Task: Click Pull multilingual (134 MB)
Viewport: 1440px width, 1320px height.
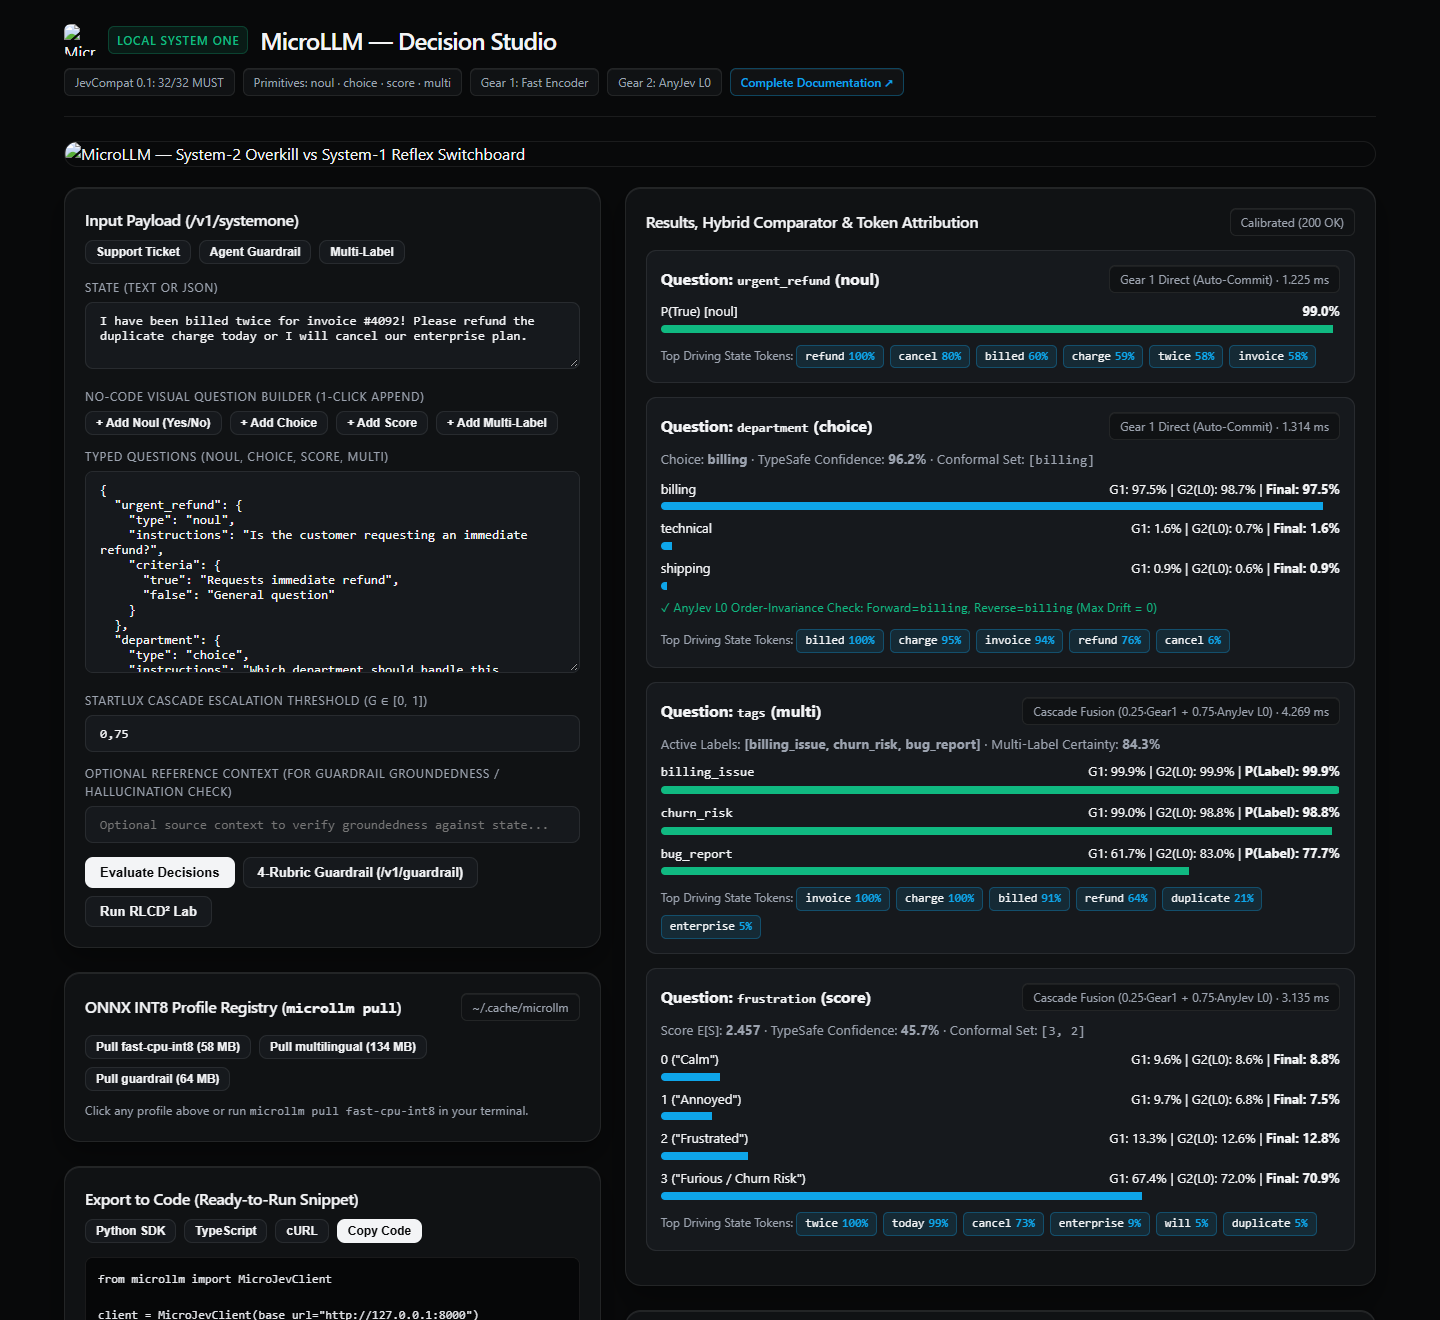Action: tap(343, 1047)
